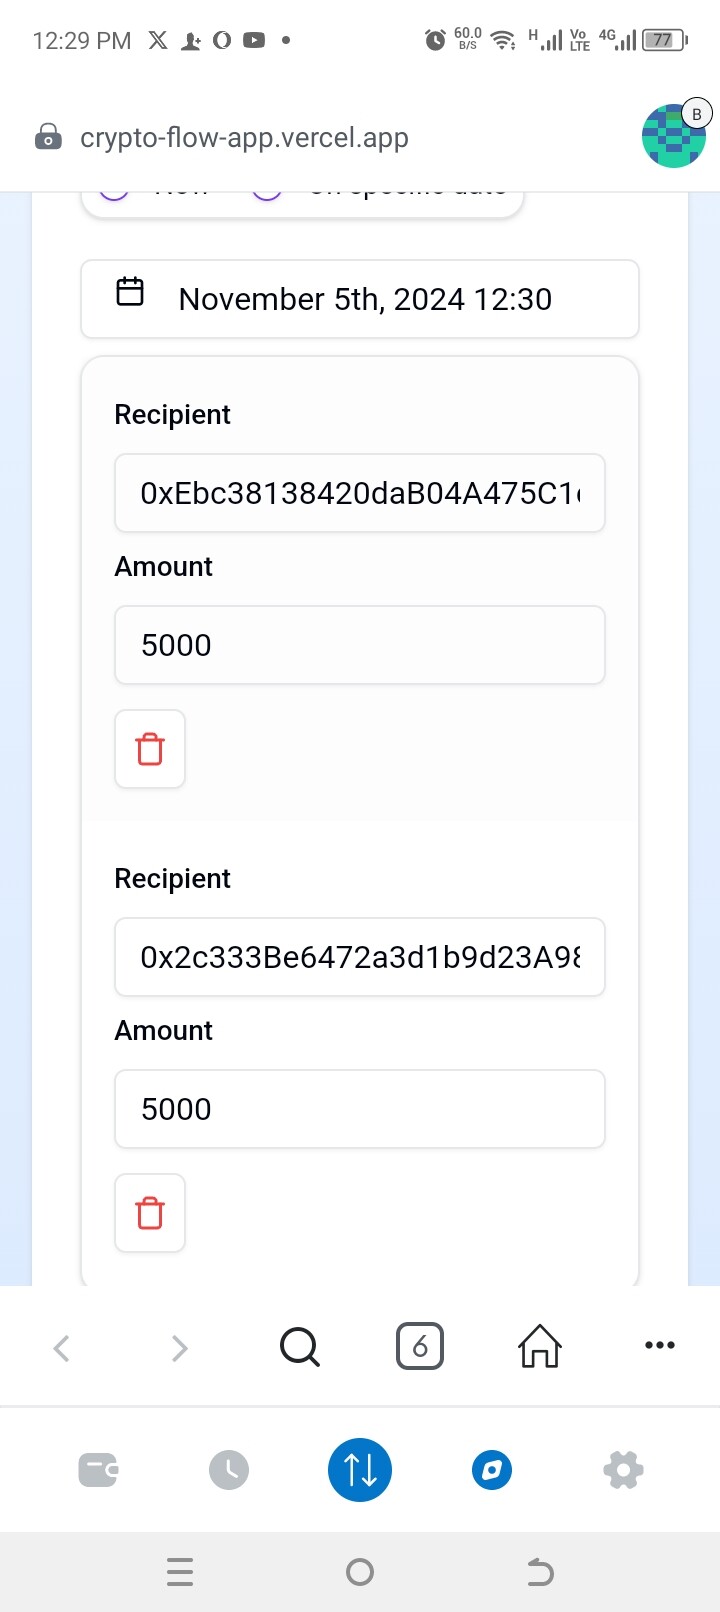Open the tab switcher showing 6
This screenshot has width=720, height=1612.
click(420, 1347)
